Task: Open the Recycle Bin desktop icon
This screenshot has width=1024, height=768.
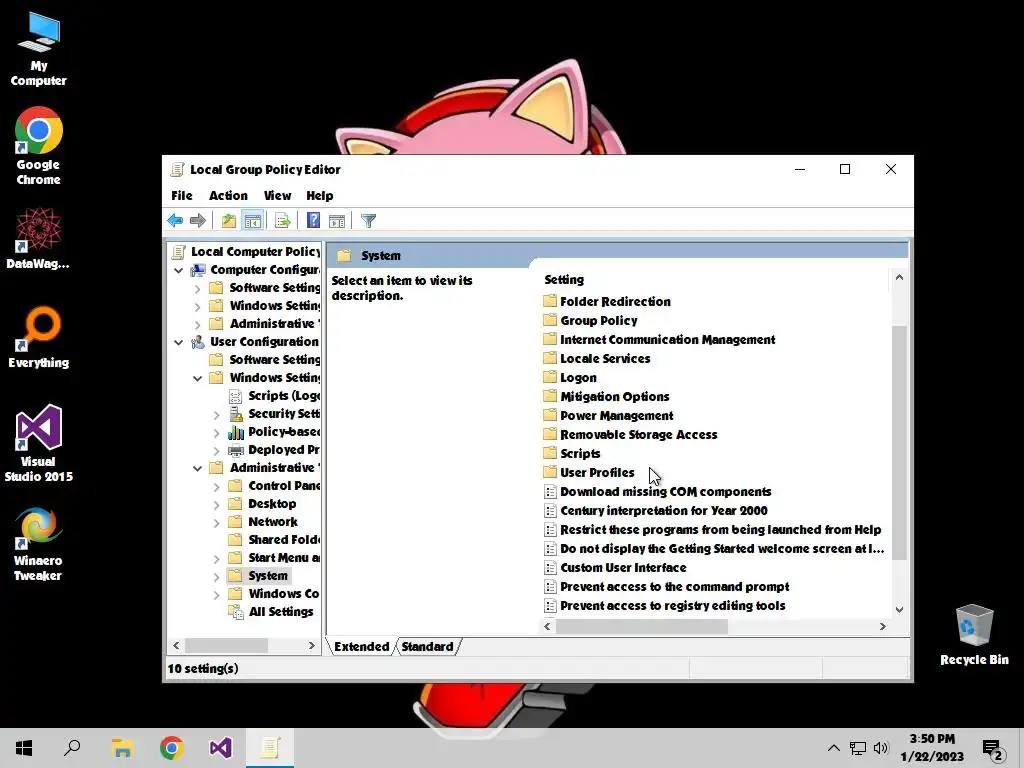Action: (x=974, y=634)
